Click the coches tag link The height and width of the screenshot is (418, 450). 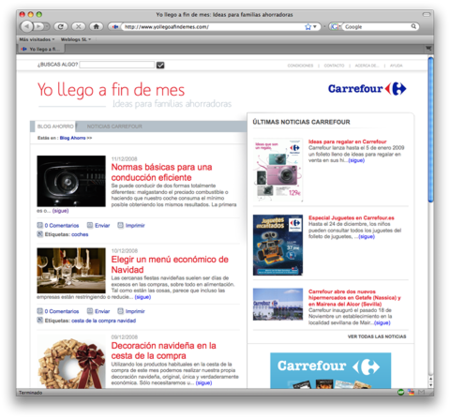click(x=80, y=234)
